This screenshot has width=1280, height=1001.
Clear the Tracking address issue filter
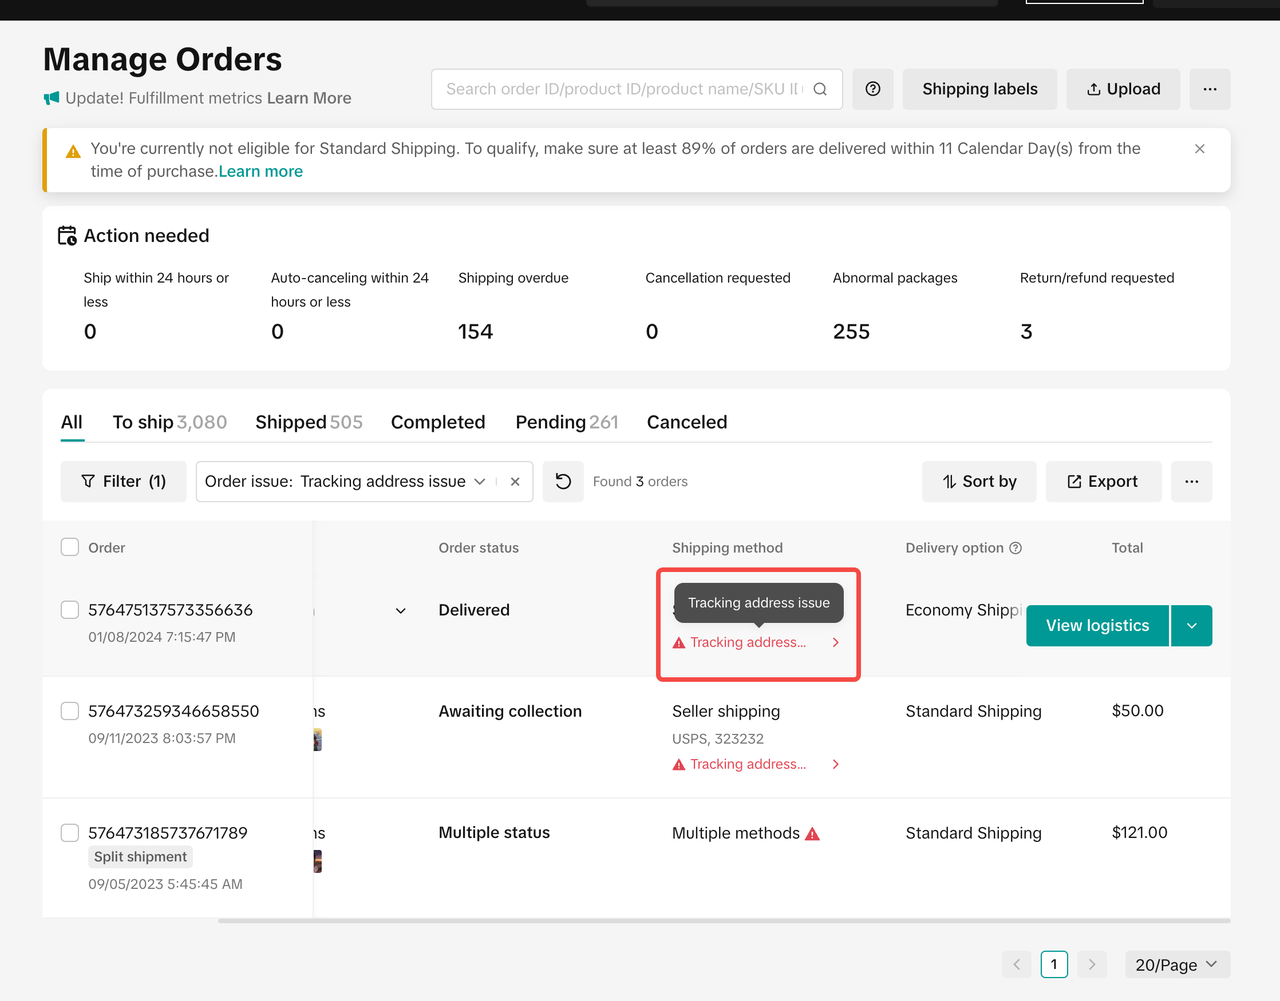coord(515,481)
